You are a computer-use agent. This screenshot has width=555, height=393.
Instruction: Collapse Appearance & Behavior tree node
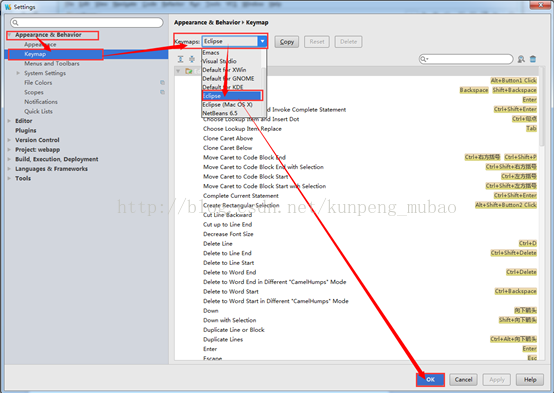pos(10,35)
